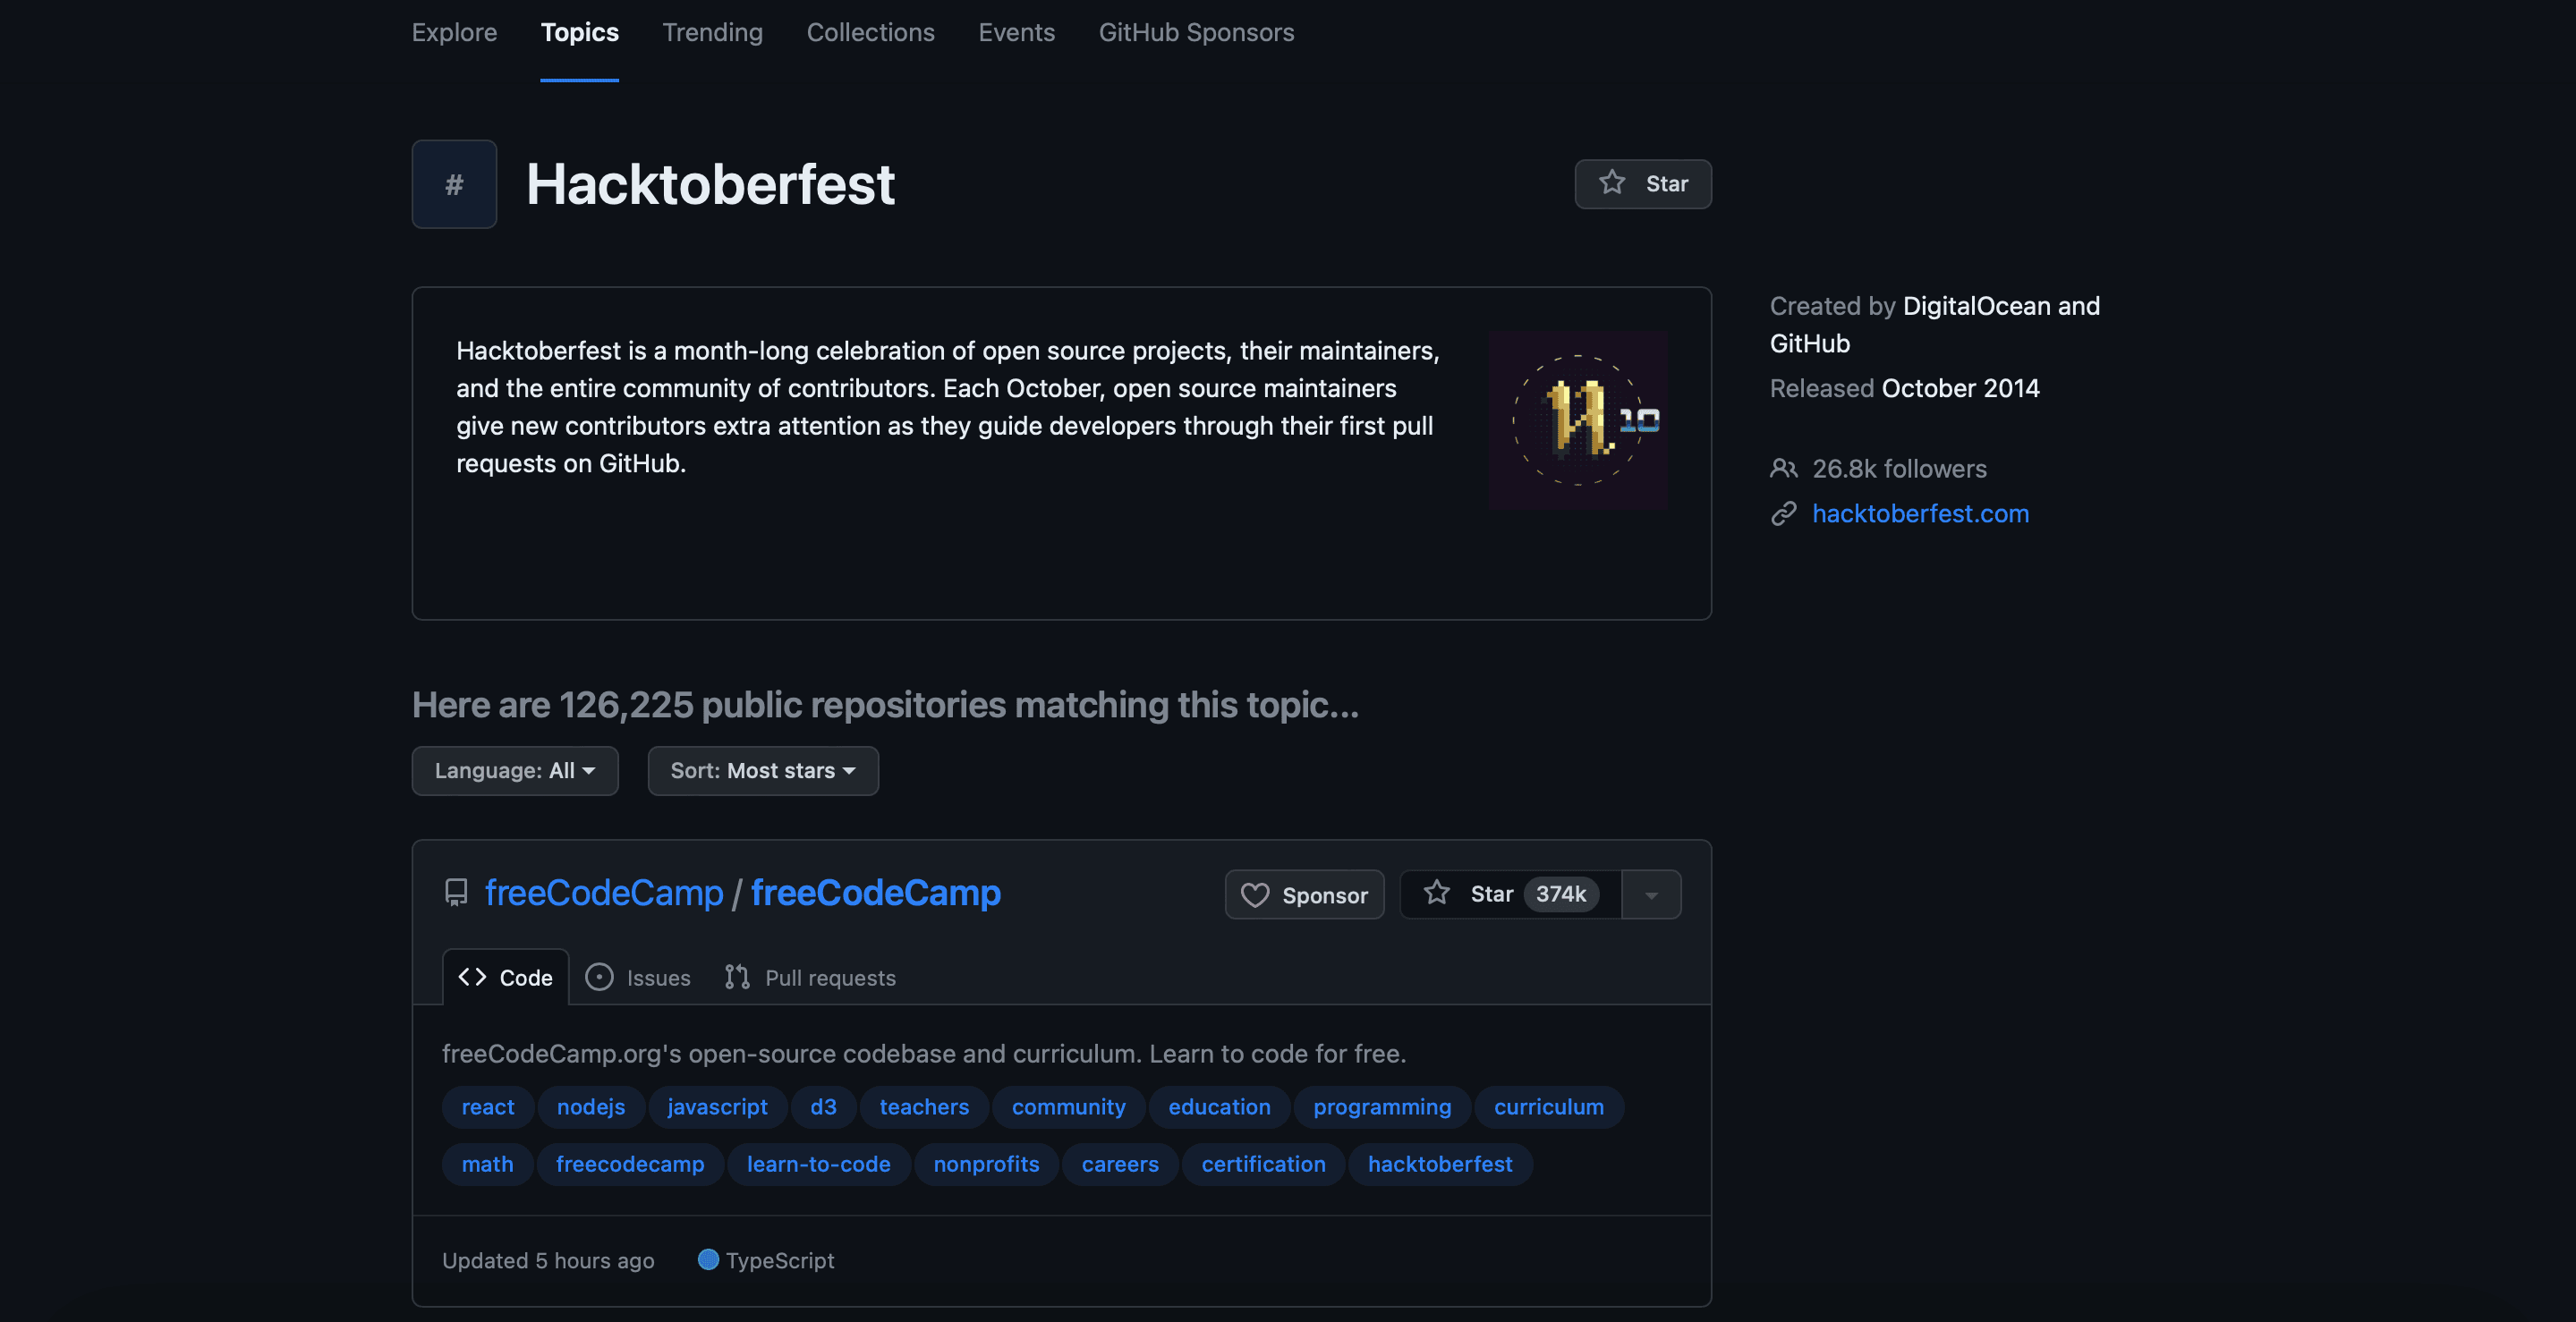Sponsor the freeCodeCamp repository

pyautogui.click(x=1305, y=895)
